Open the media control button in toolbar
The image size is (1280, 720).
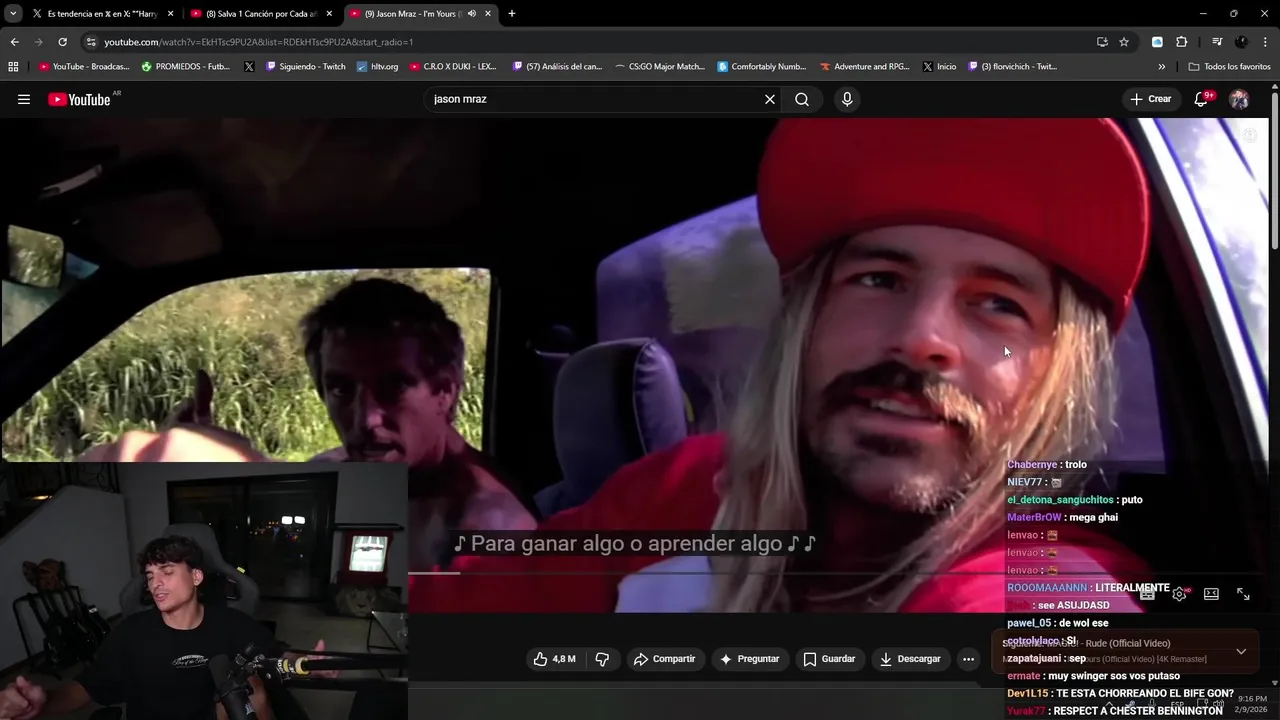(x=1217, y=42)
